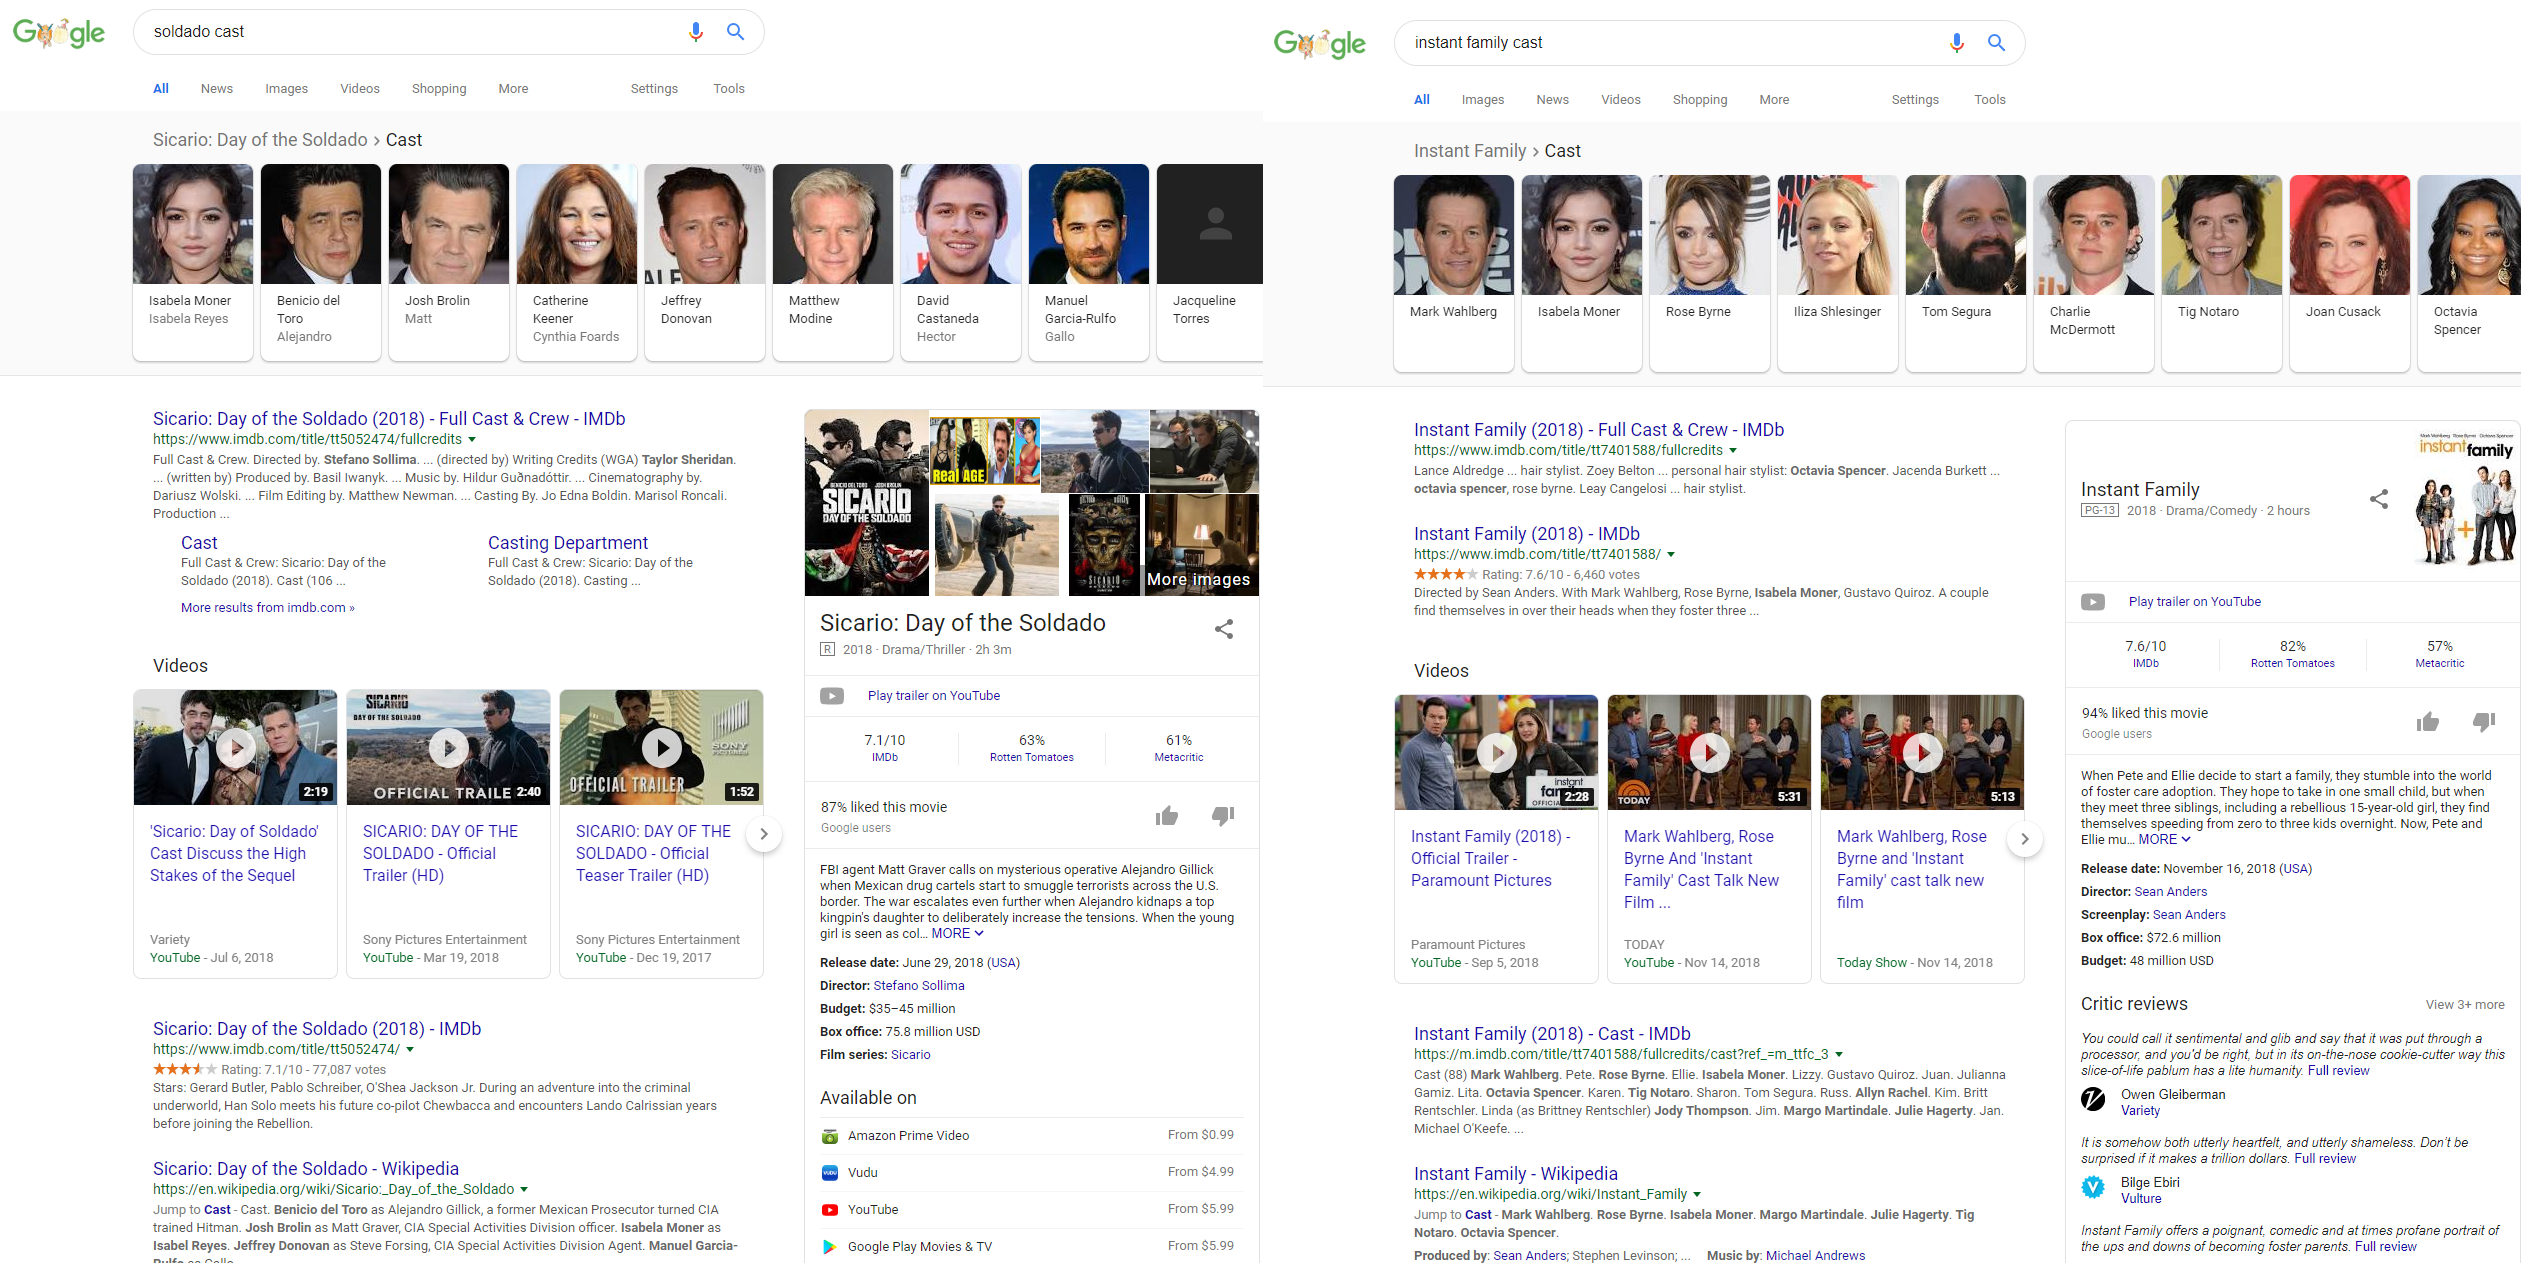
Task: Open dropdown arrow next to Instant_Family Wikipedia URL
Action: click(1697, 1195)
